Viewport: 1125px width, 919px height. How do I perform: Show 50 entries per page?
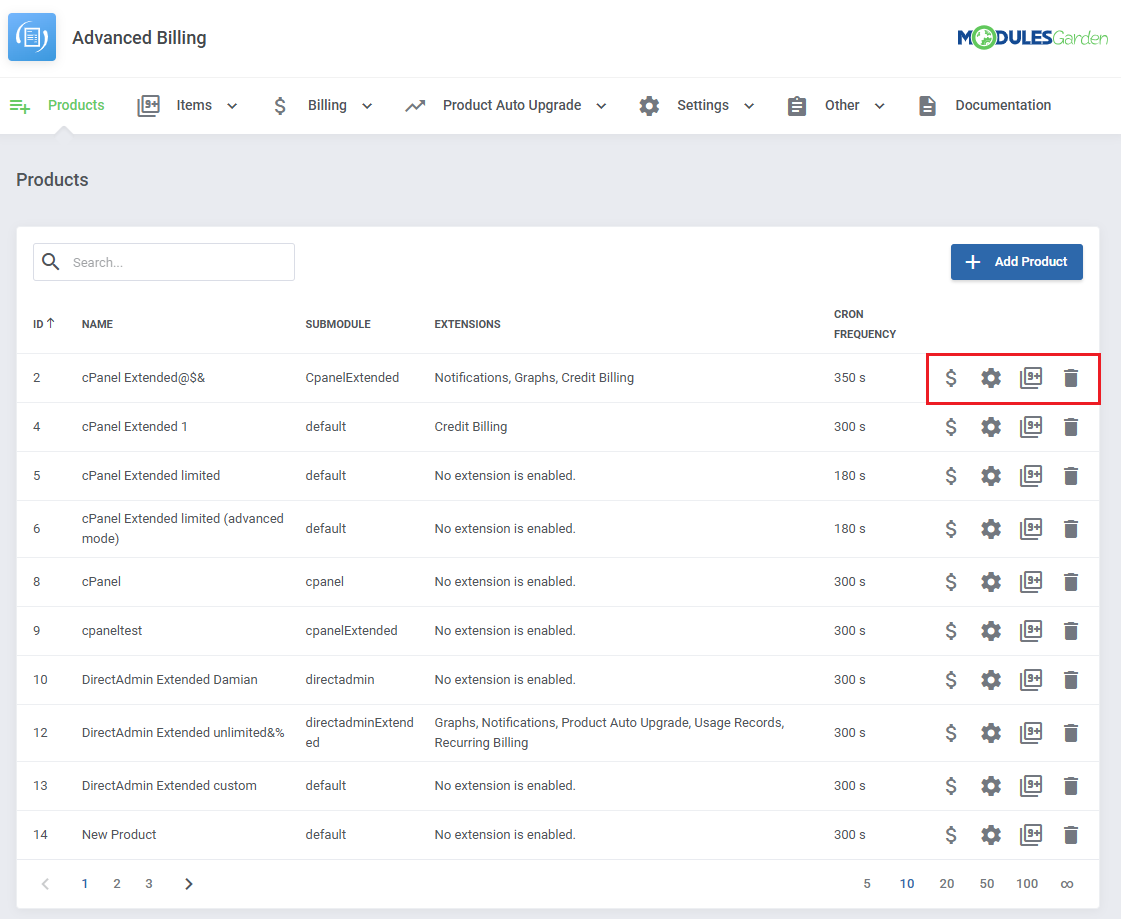point(987,884)
